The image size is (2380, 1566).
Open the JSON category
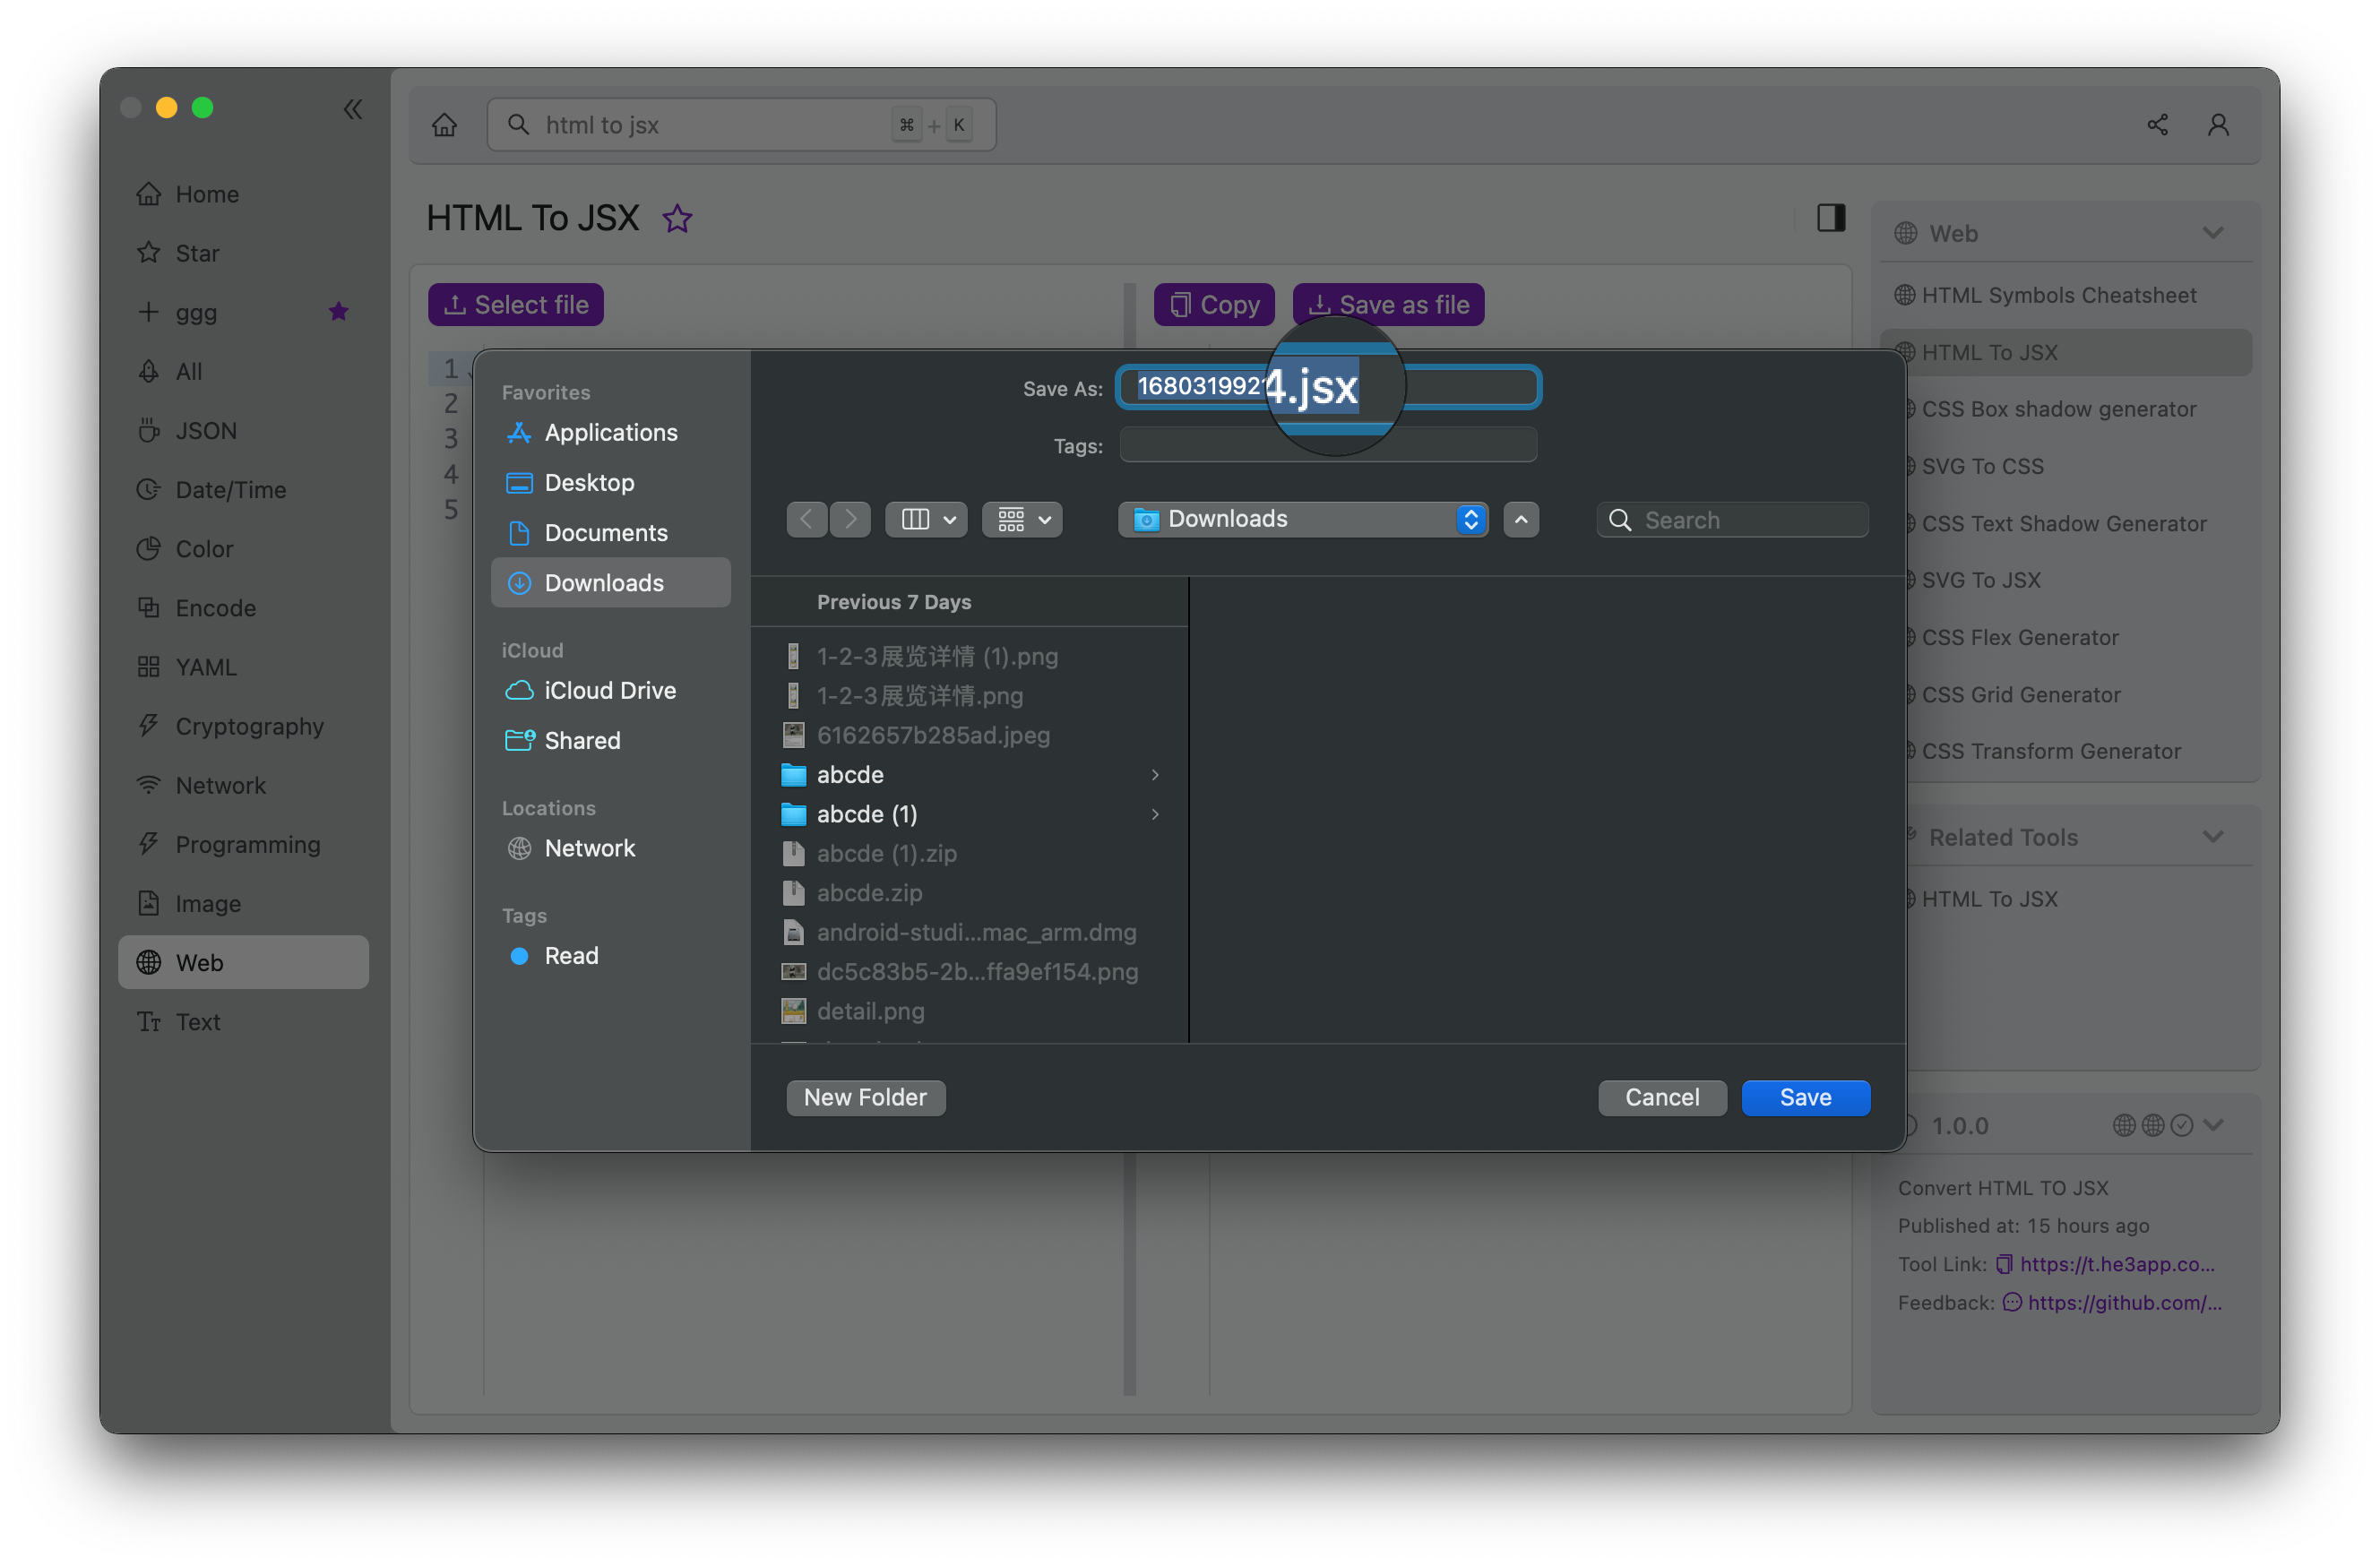click(243, 430)
